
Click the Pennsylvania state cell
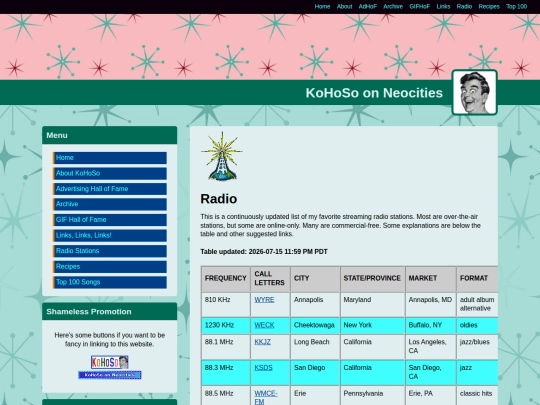[x=372, y=396]
